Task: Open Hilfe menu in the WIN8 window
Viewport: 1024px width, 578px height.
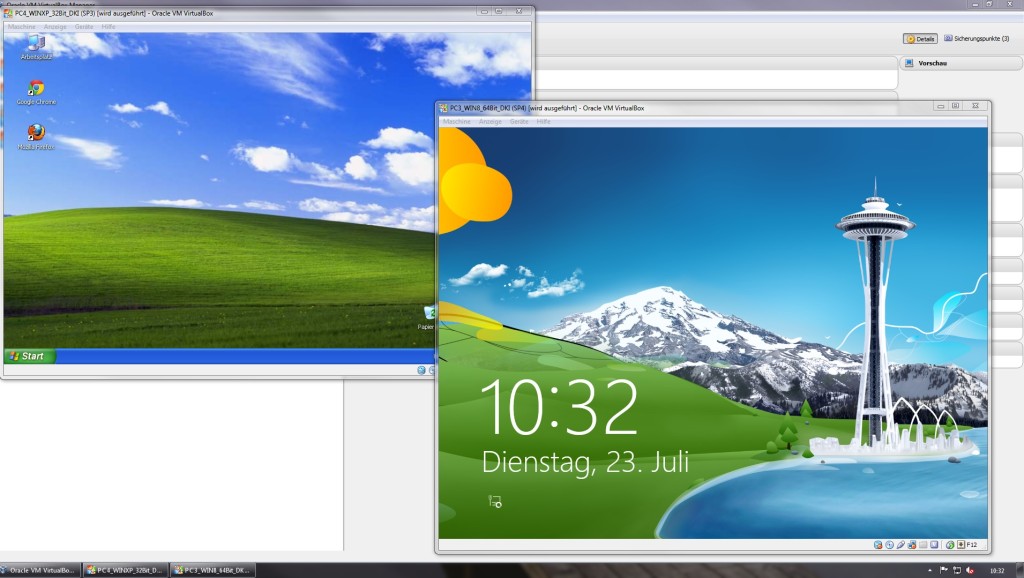Action: pos(543,121)
